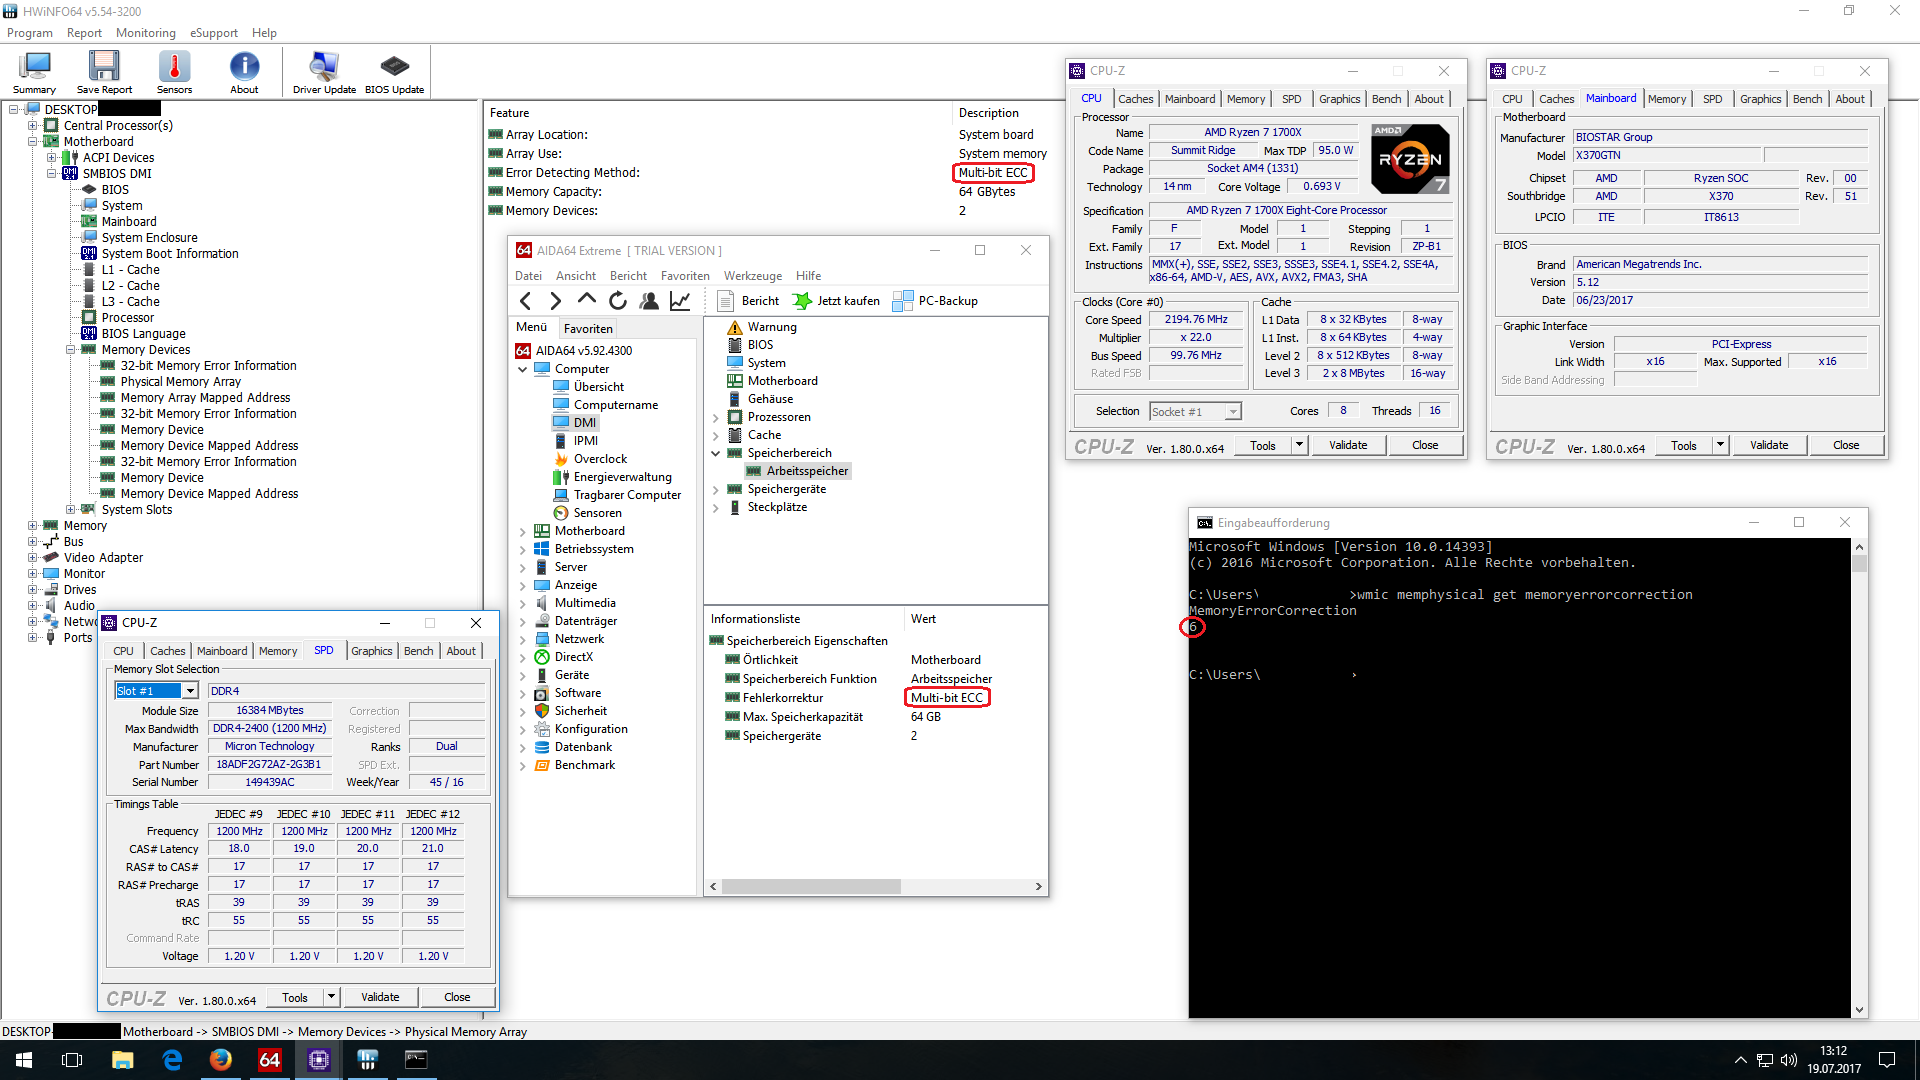Click the HWiNFO Summary monitor icon
Viewport: 1920px width, 1080px height.
tap(34, 67)
